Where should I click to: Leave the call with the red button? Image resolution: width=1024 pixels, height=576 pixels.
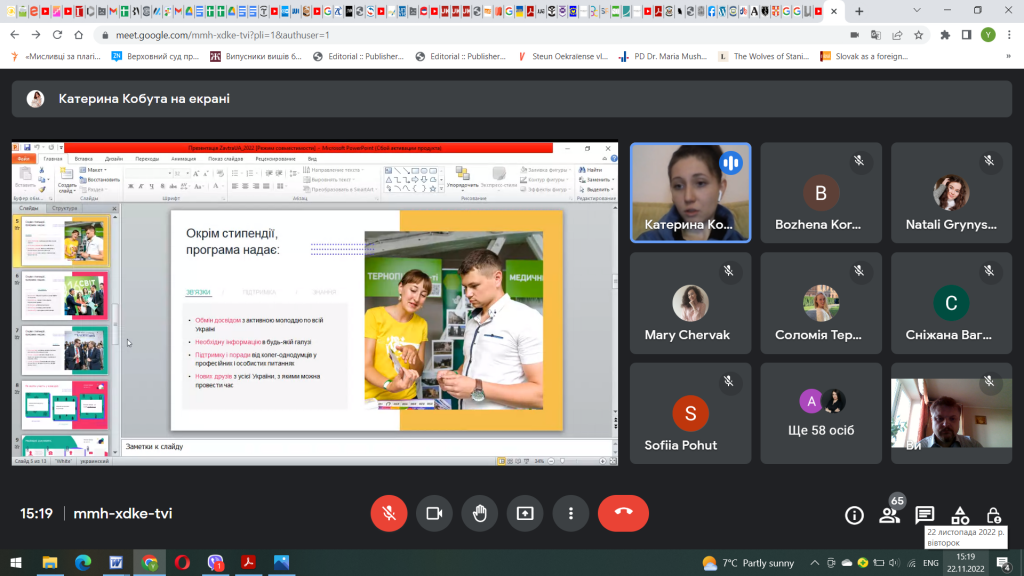(623, 513)
